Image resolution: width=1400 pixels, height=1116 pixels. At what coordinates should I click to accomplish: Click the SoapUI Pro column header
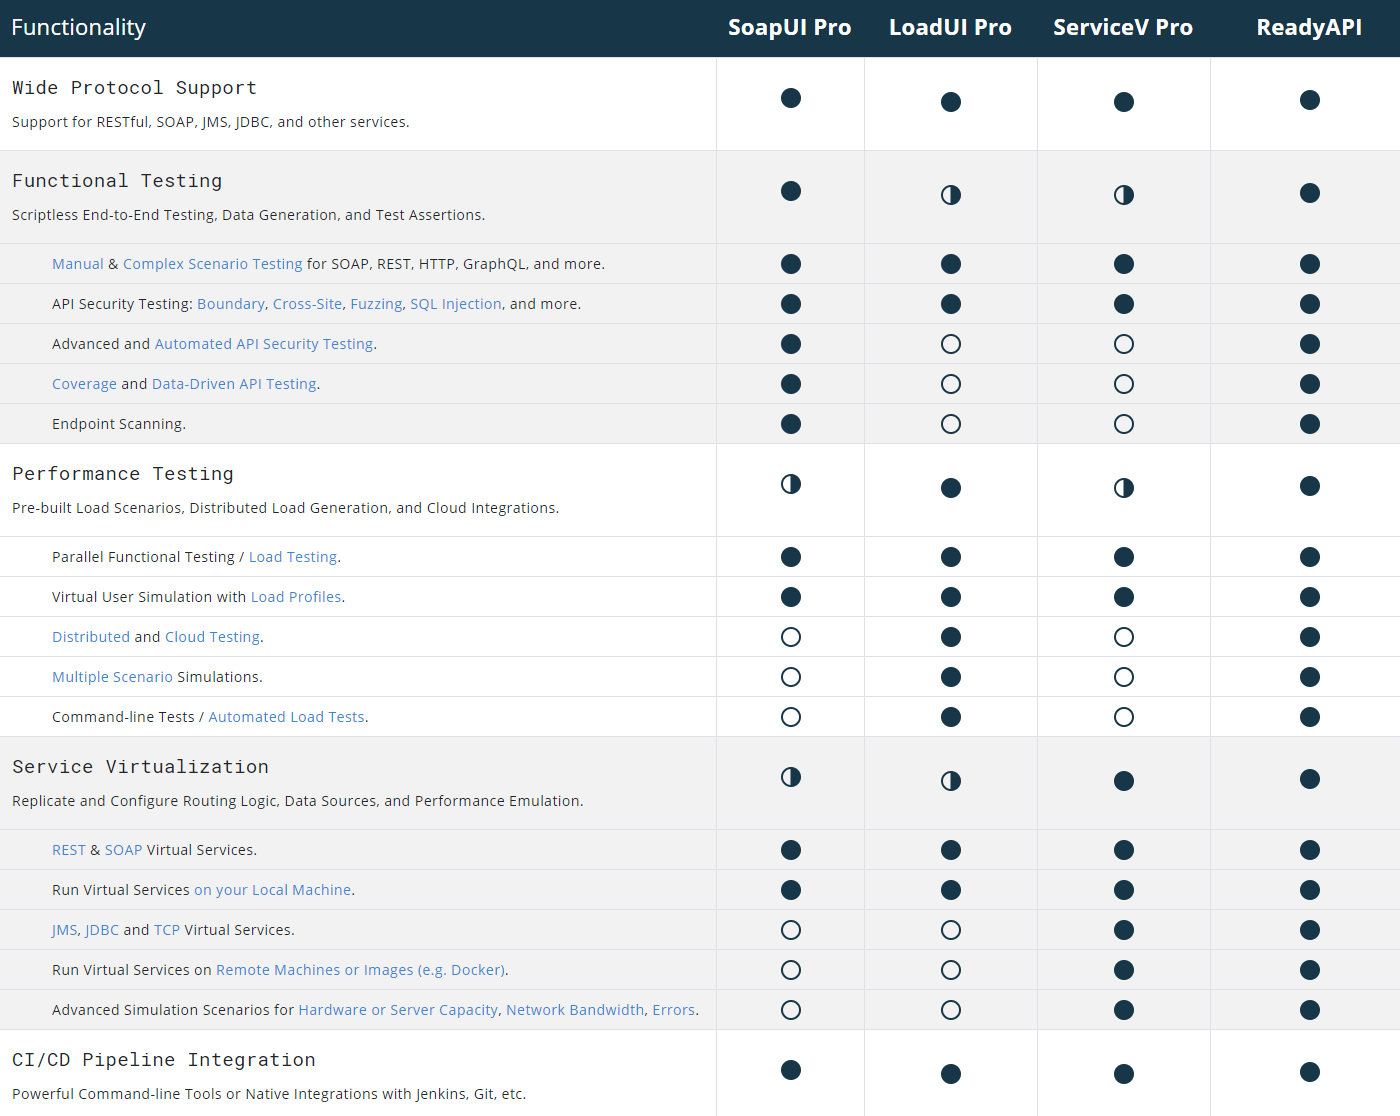point(790,28)
